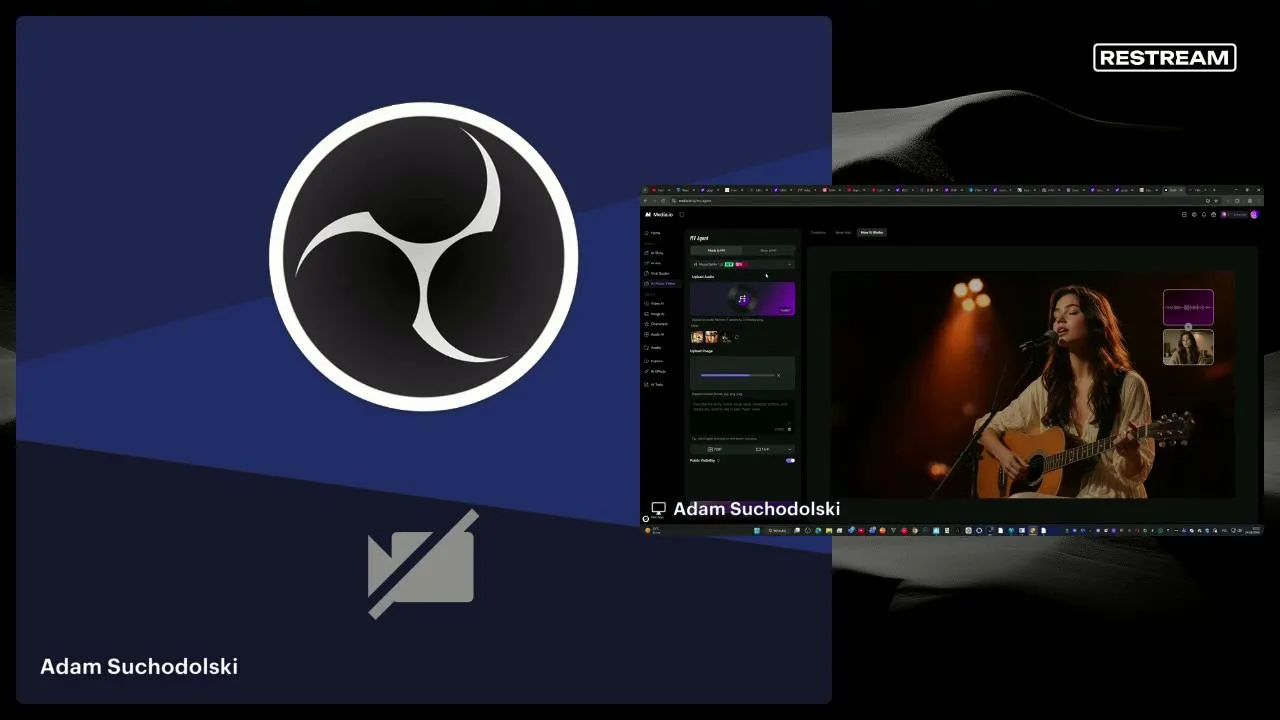1280x720 pixels.
Task: Open the taskbar weather widget
Action: (651, 530)
